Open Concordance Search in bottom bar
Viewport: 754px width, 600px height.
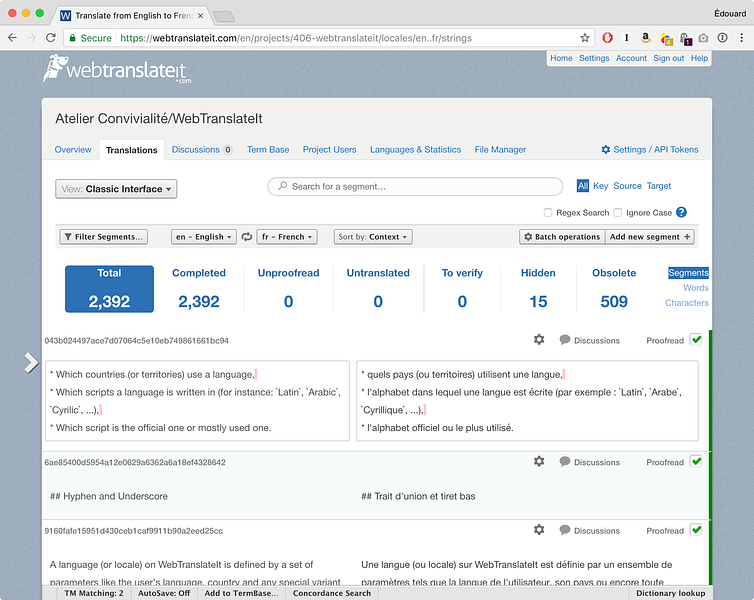click(332, 593)
